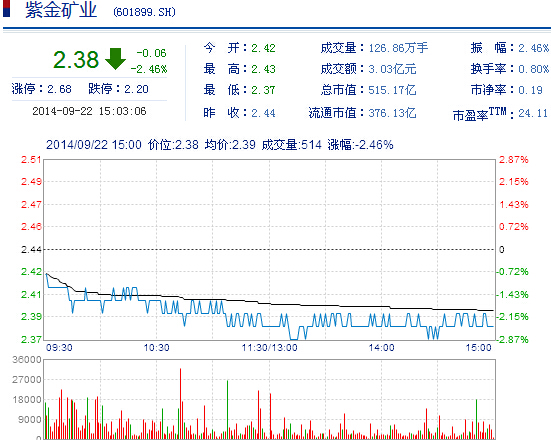Viewport: 551px width, 440px height.
Task: Click the 2.49 price axis label
Action: (x=31, y=182)
